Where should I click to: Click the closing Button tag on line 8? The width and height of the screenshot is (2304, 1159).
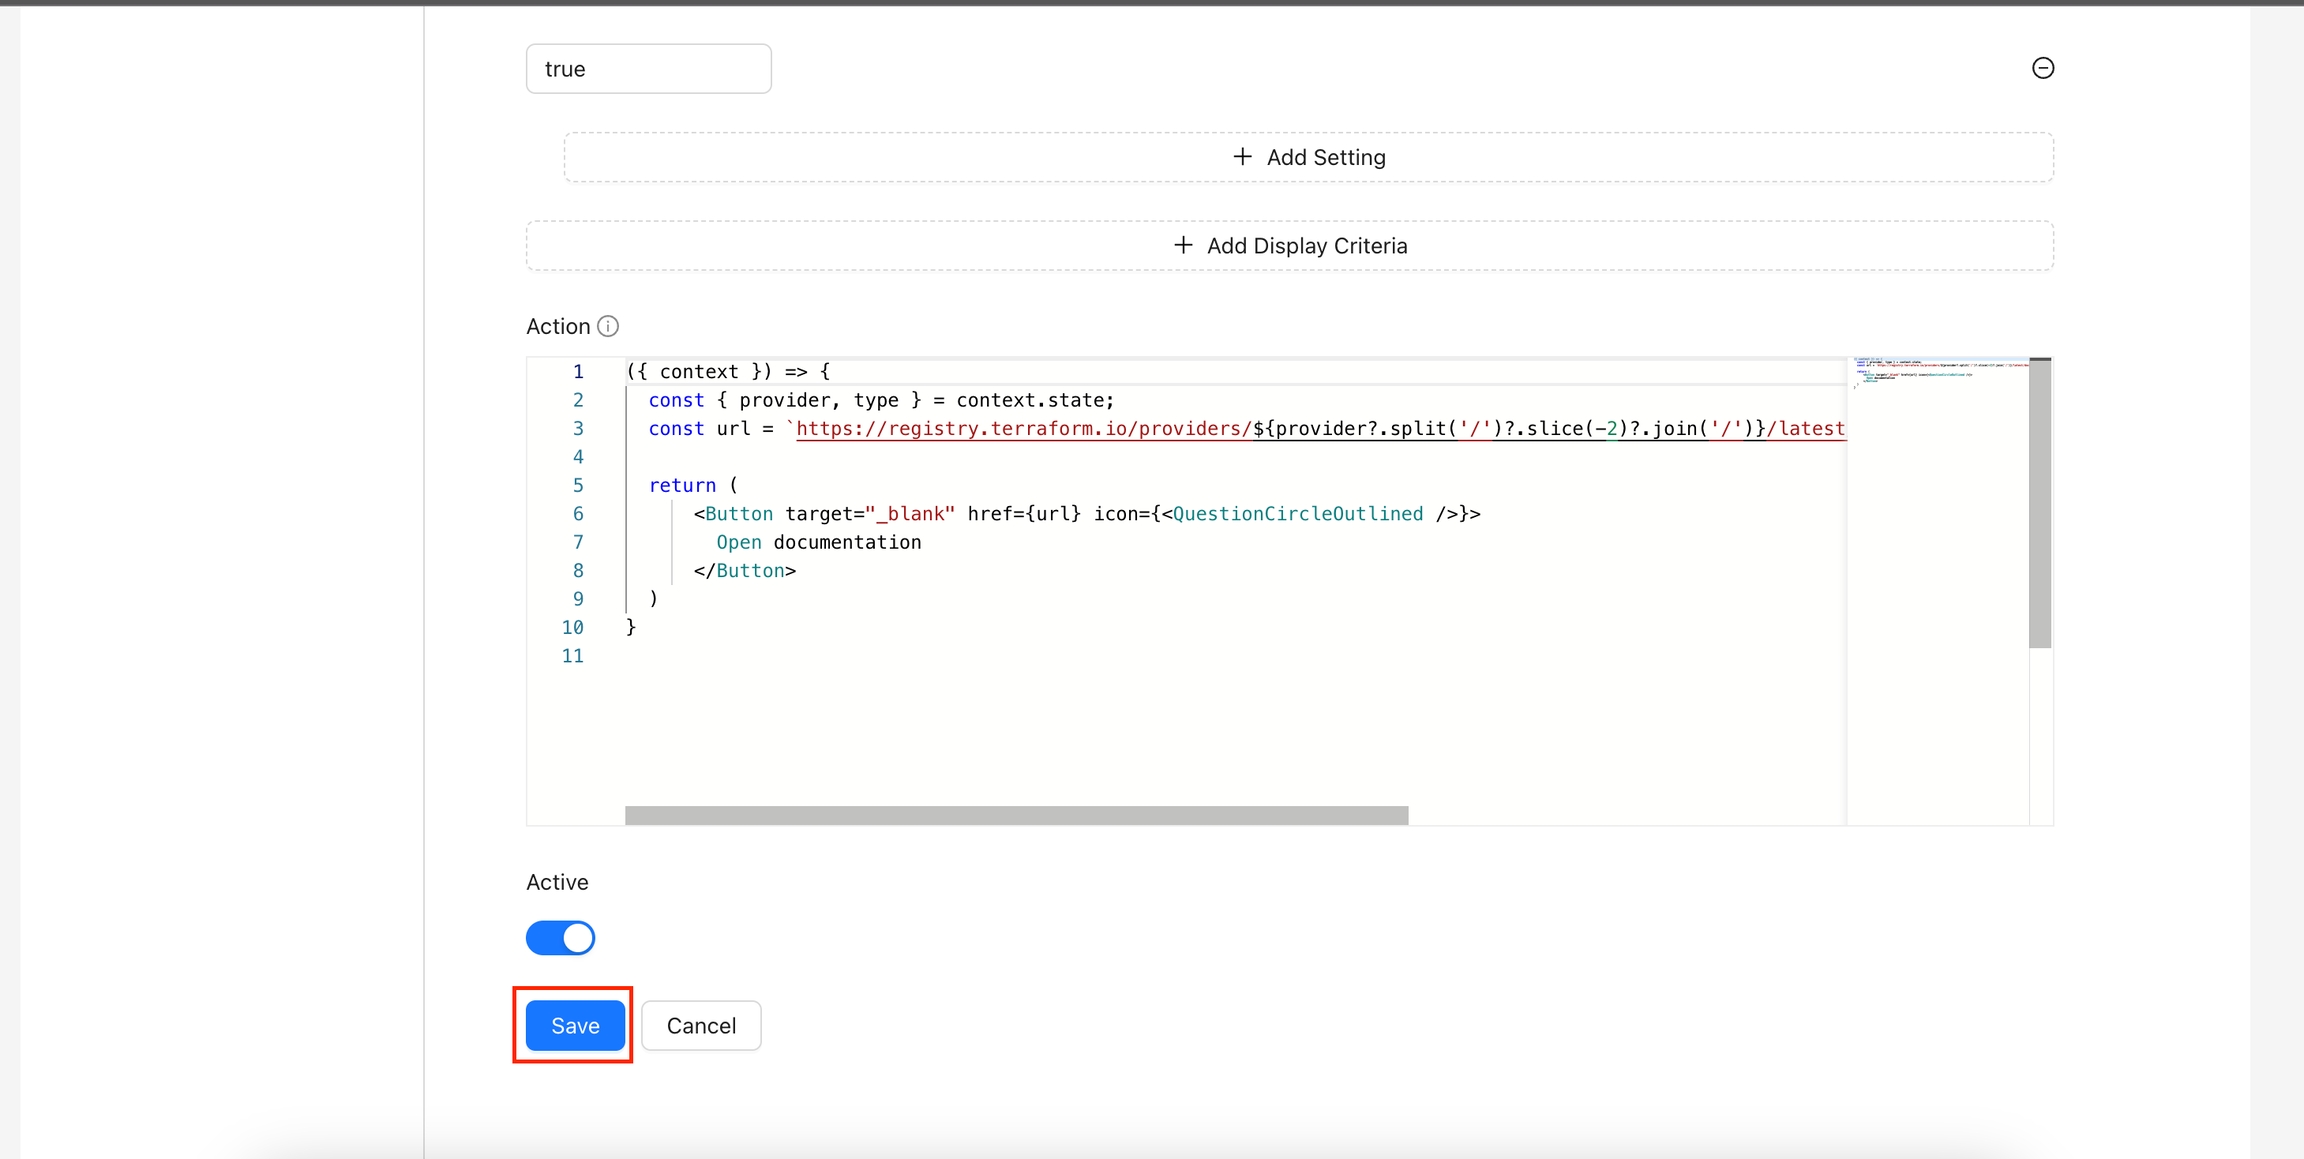pyautogui.click(x=745, y=571)
